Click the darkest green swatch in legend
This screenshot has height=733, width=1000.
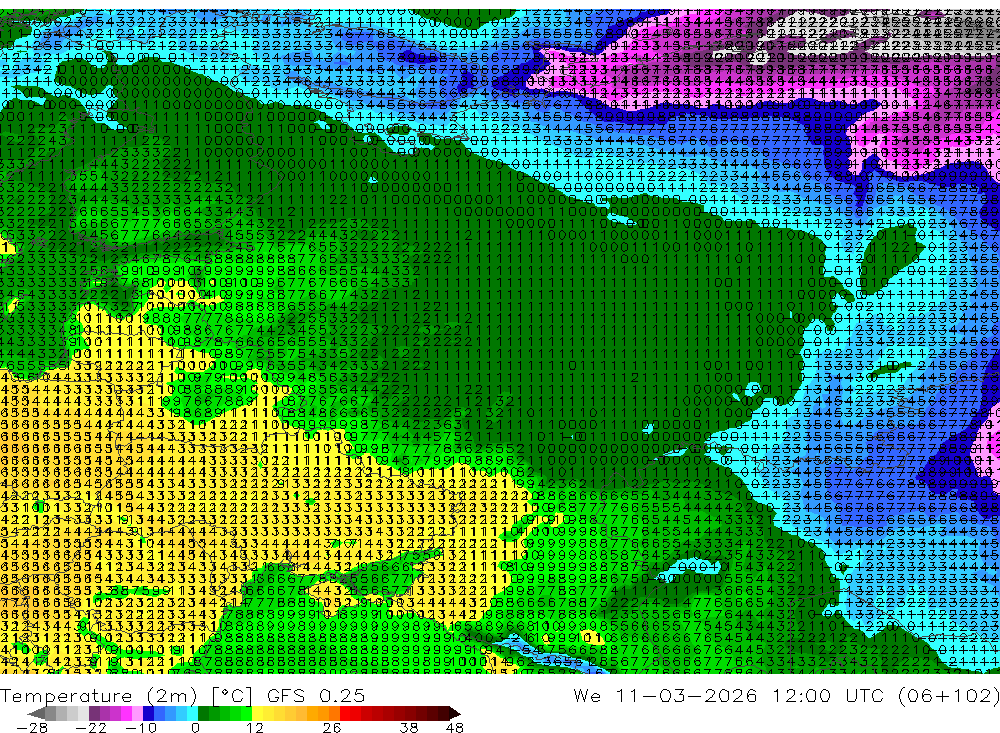[x=203, y=713]
